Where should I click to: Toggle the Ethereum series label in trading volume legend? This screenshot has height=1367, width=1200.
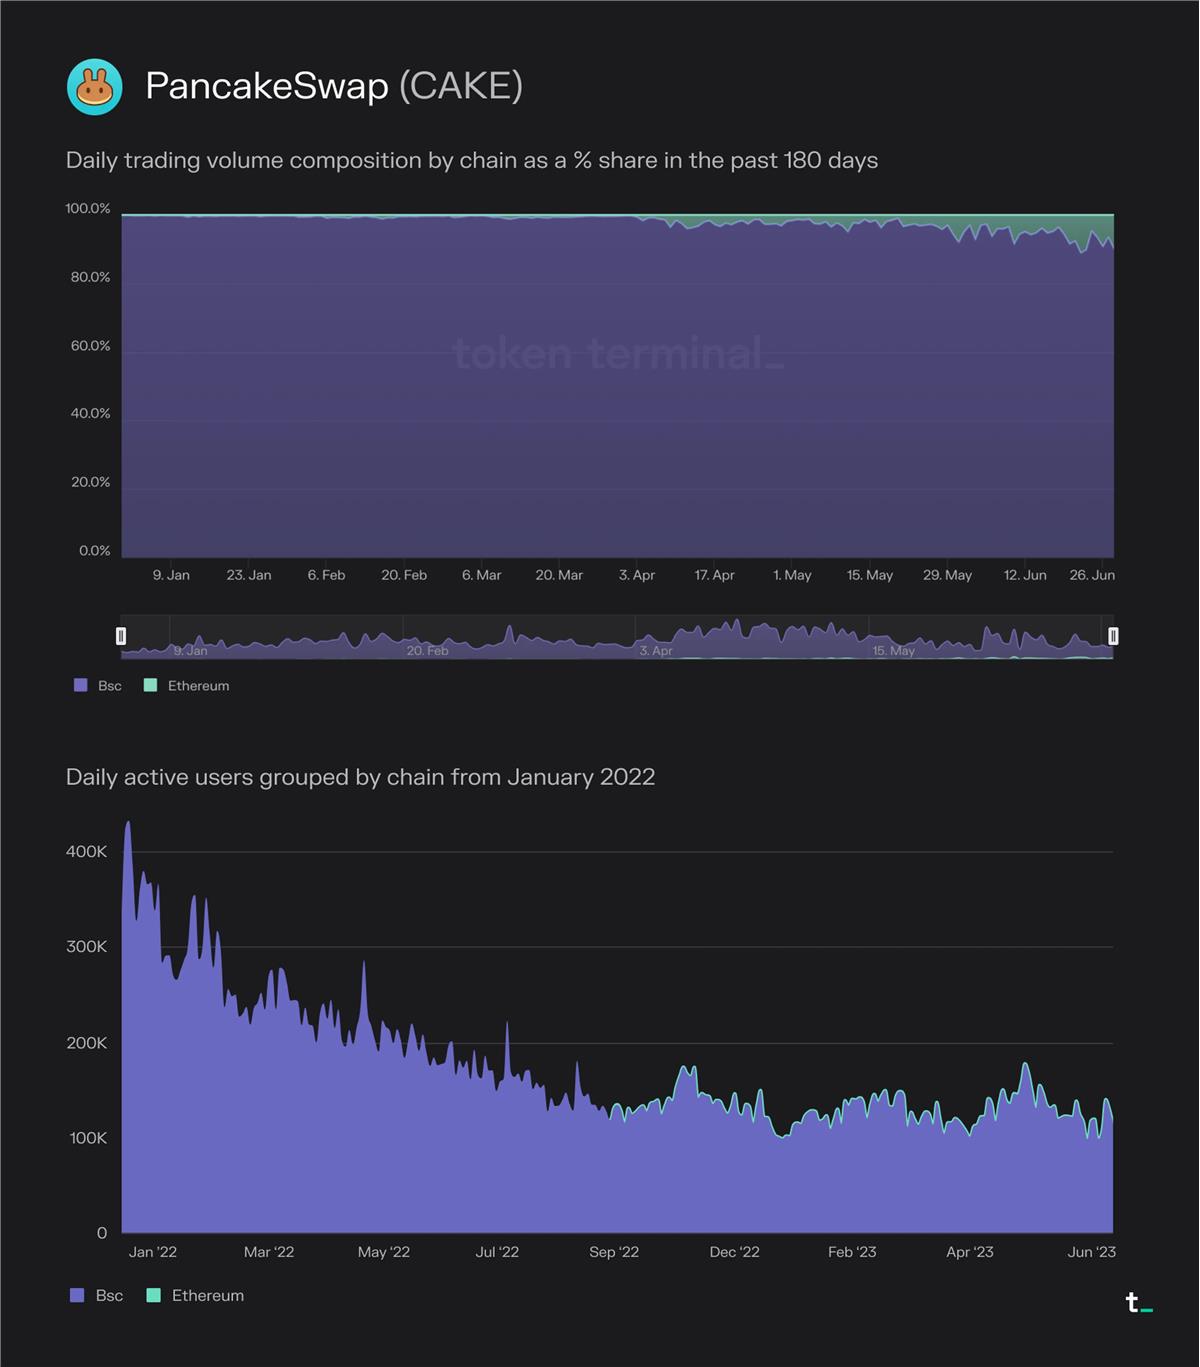(198, 686)
